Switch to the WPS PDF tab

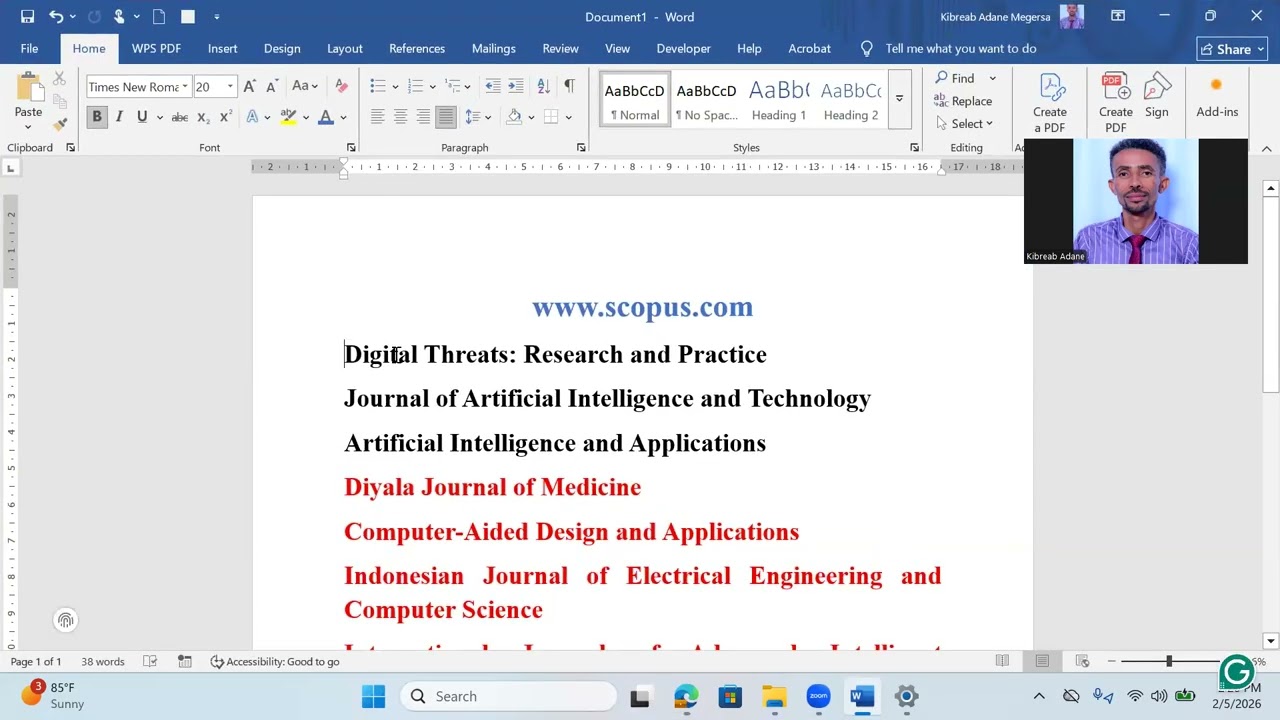pos(156,48)
